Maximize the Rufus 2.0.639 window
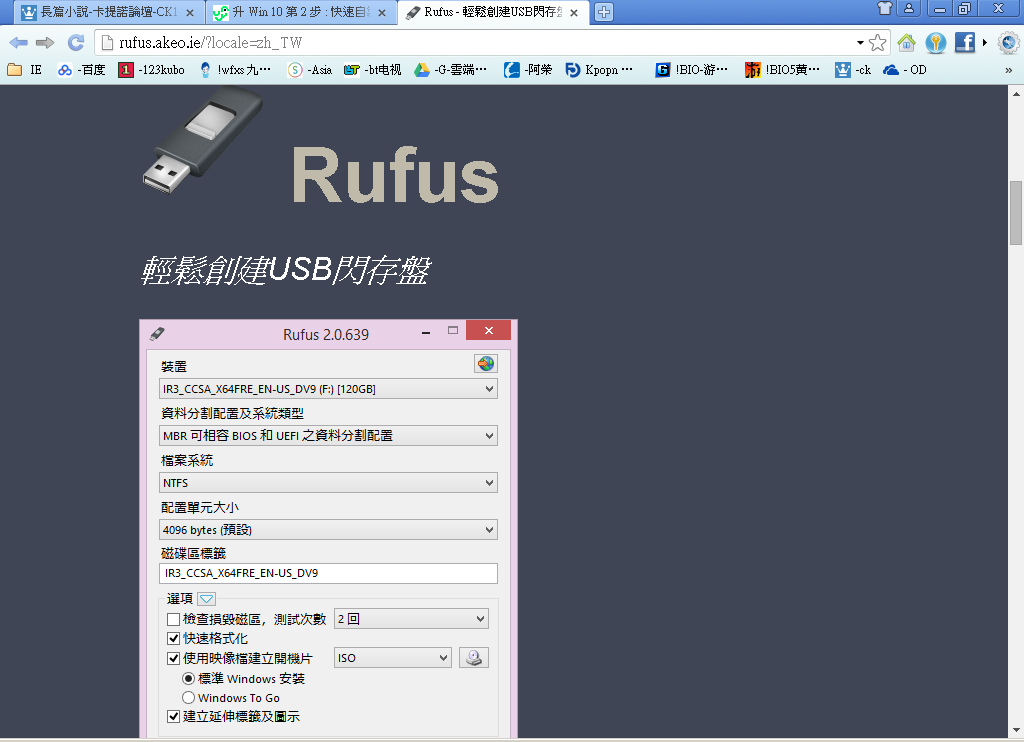The width and height of the screenshot is (1024, 742). [x=453, y=331]
